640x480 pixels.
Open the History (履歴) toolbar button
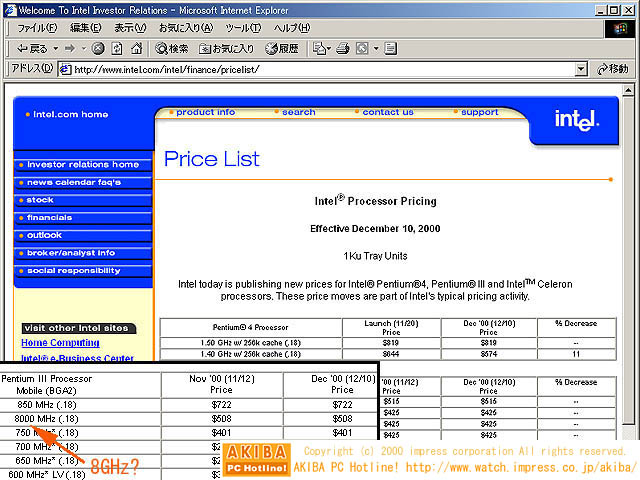[x=282, y=48]
